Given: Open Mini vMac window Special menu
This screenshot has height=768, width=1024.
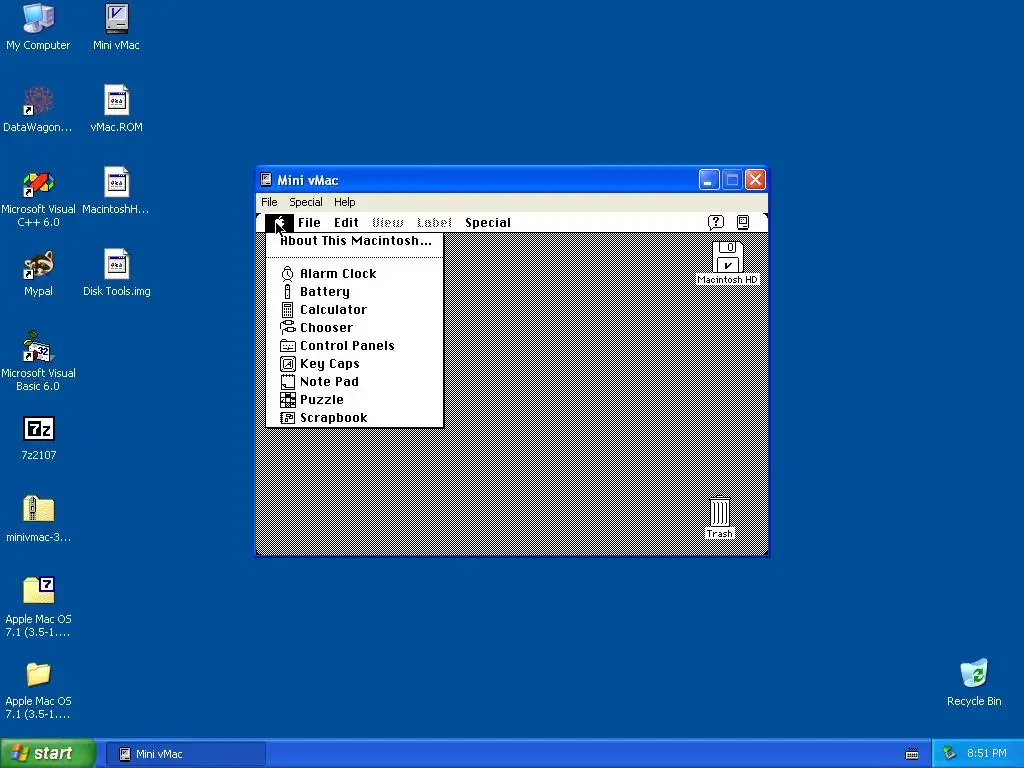Looking at the screenshot, I should point(306,202).
